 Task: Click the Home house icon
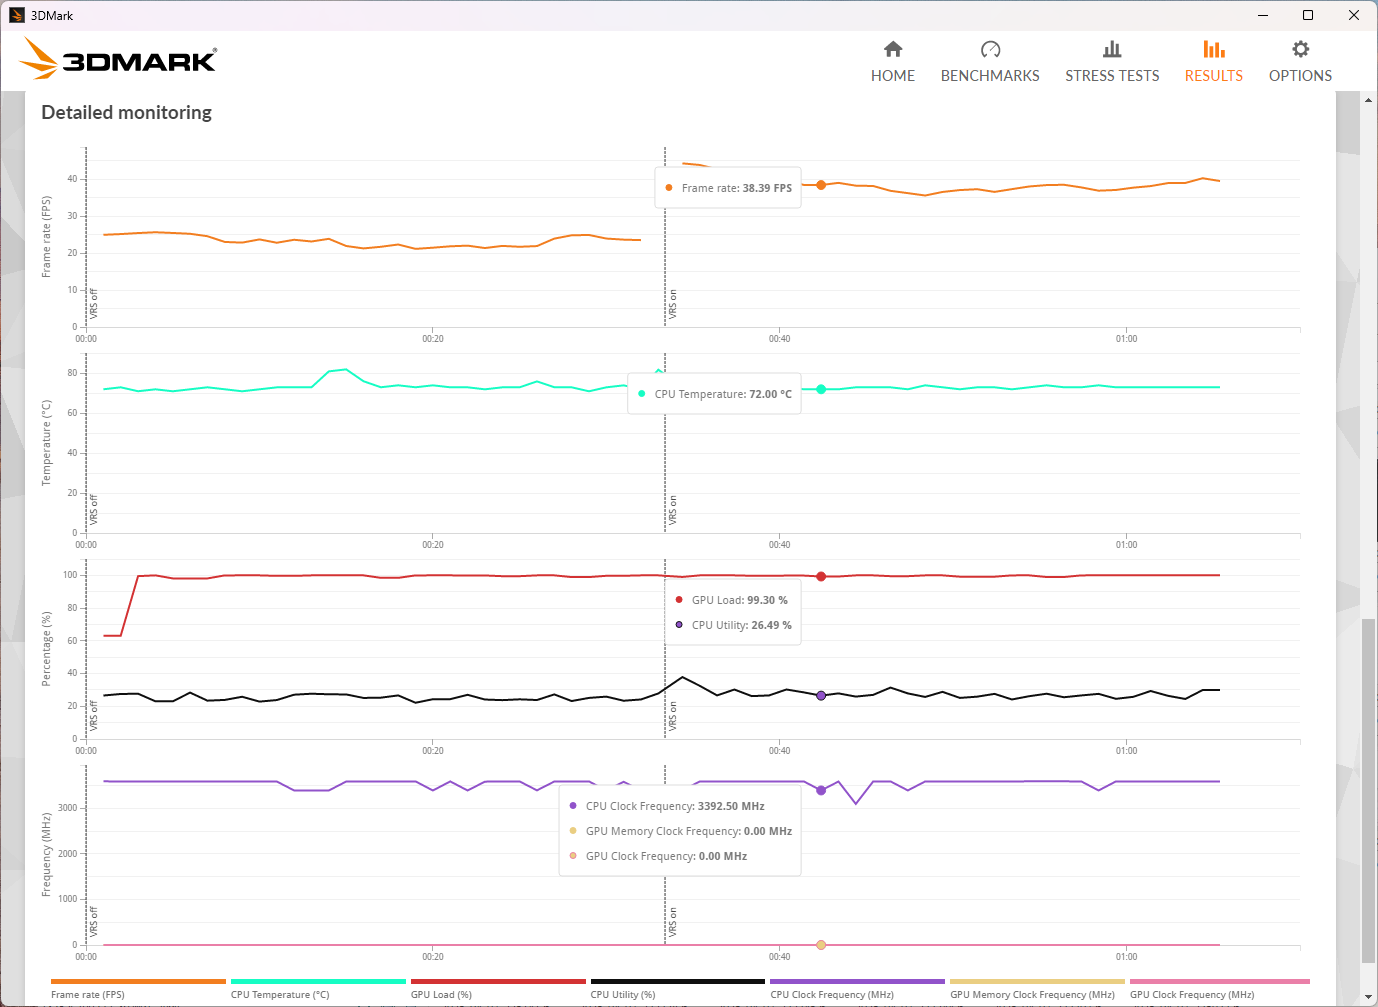click(893, 50)
